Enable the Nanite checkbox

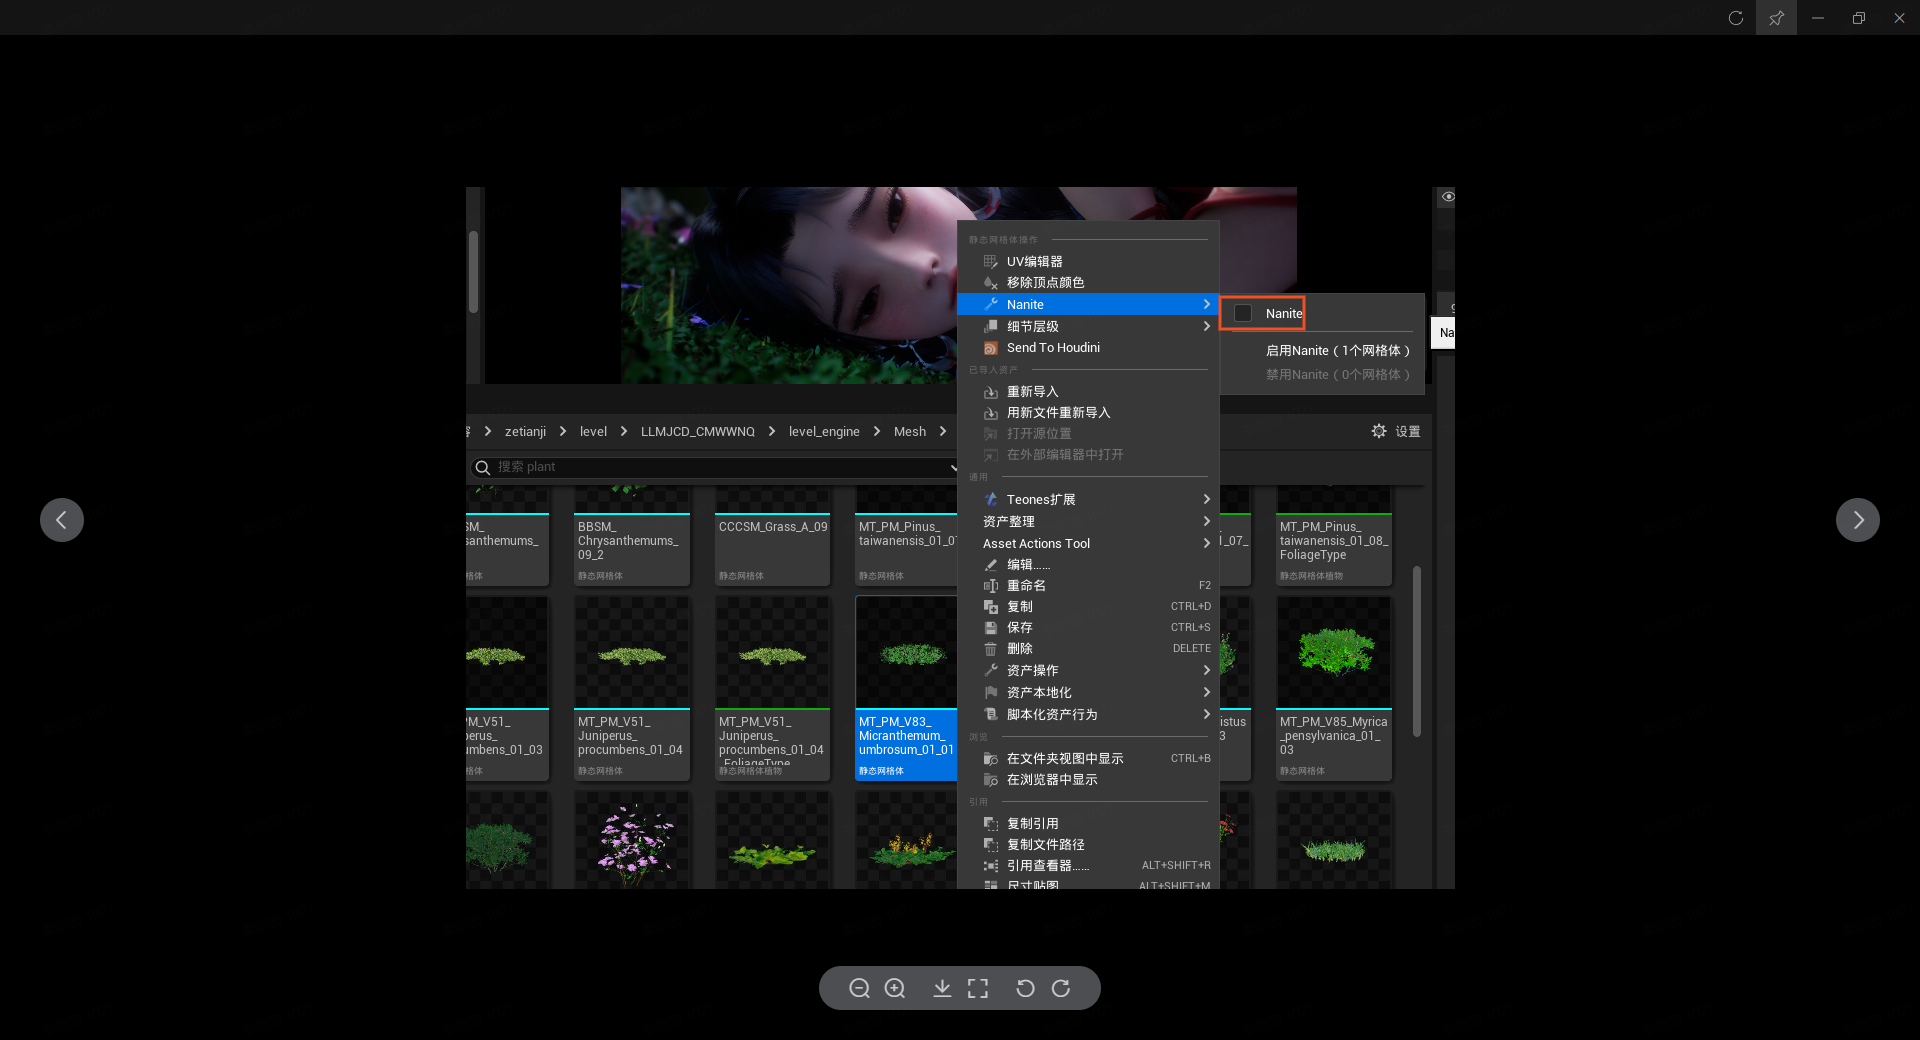click(1243, 314)
